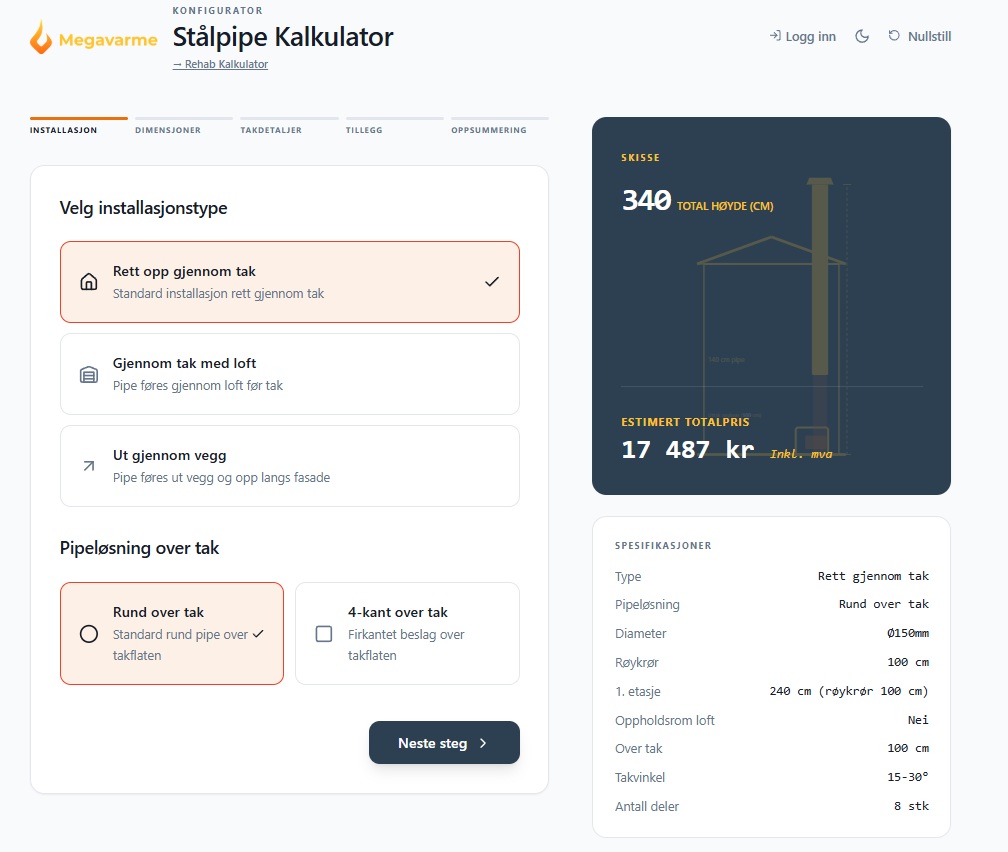
Task: Click the Nullstill reset arrow icon
Action: click(x=894, y=36)
